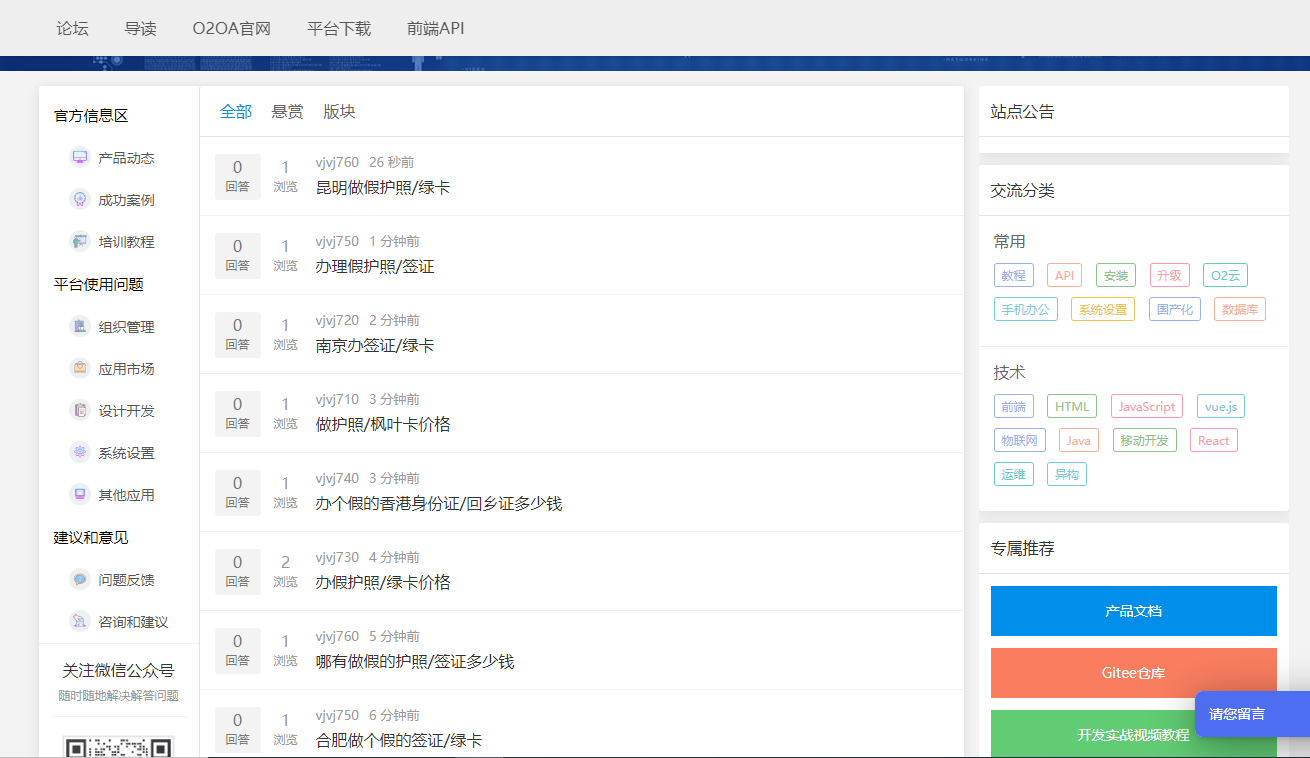Click the 应用市场 sidebar icon
Viewport: 1310px width, 758px height.
click(x=80, y=369)
